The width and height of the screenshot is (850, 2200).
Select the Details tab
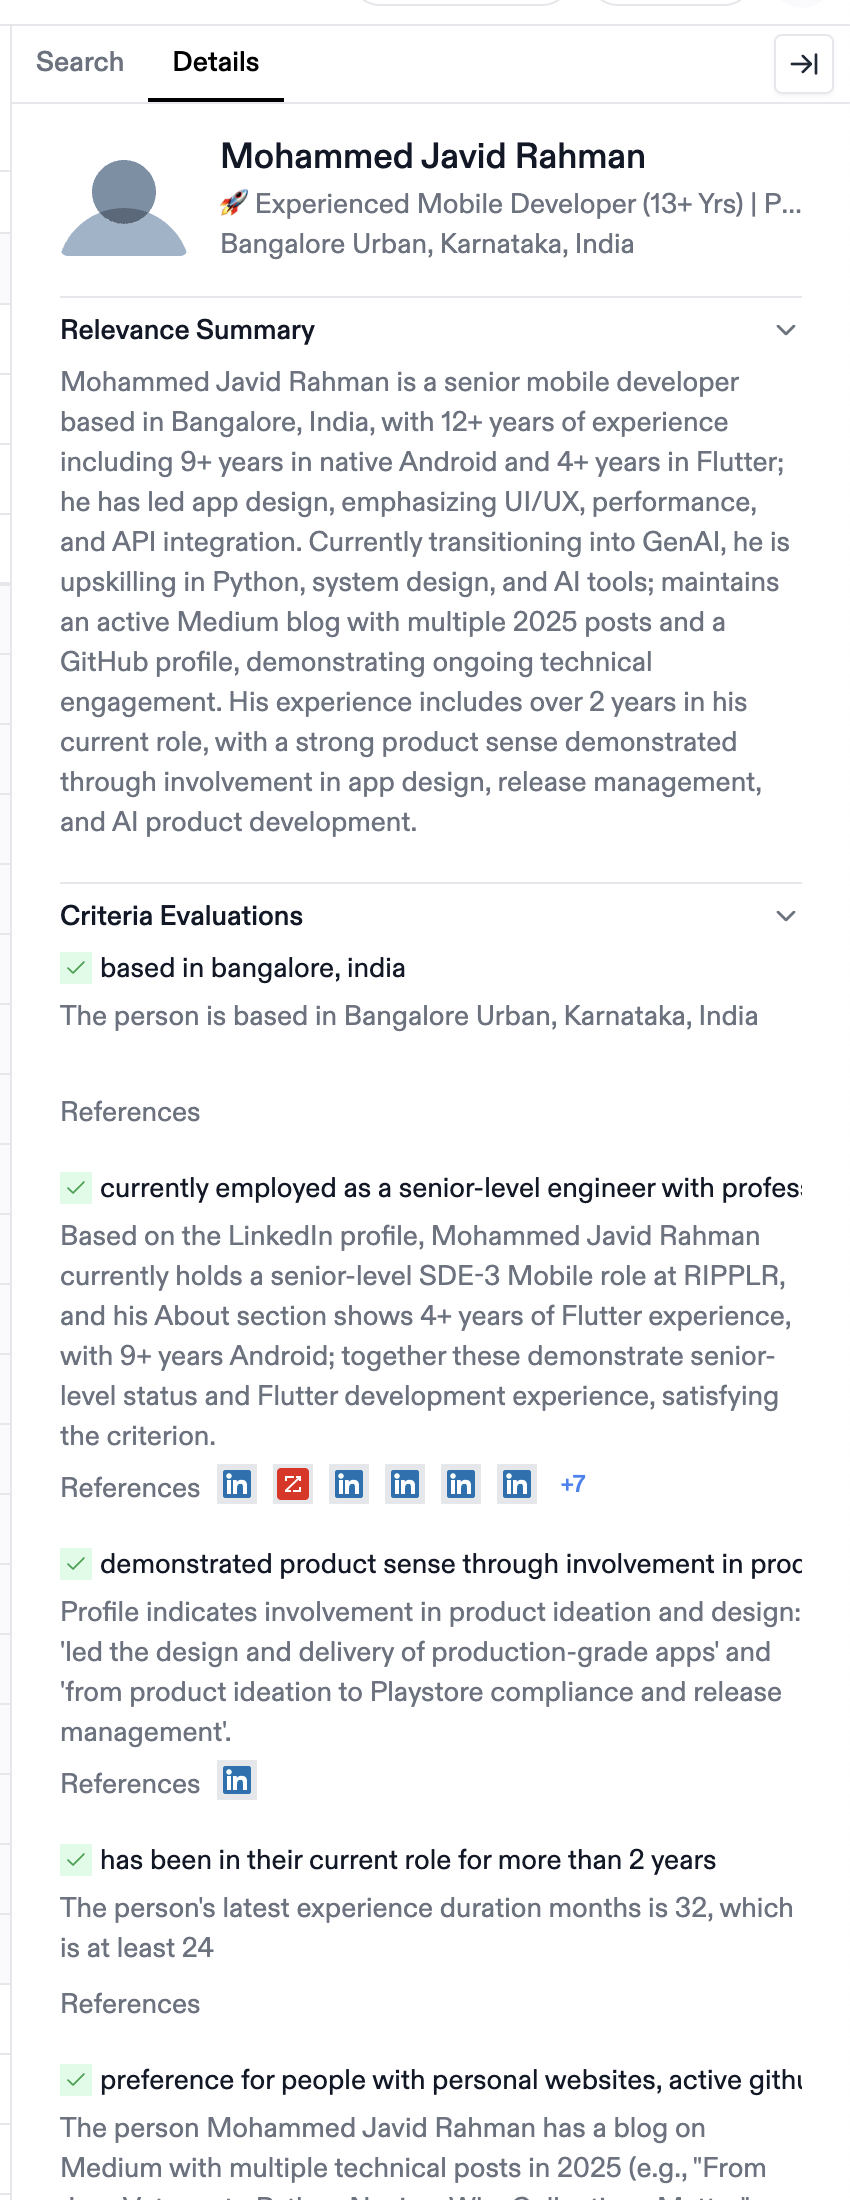click(216, 62)
